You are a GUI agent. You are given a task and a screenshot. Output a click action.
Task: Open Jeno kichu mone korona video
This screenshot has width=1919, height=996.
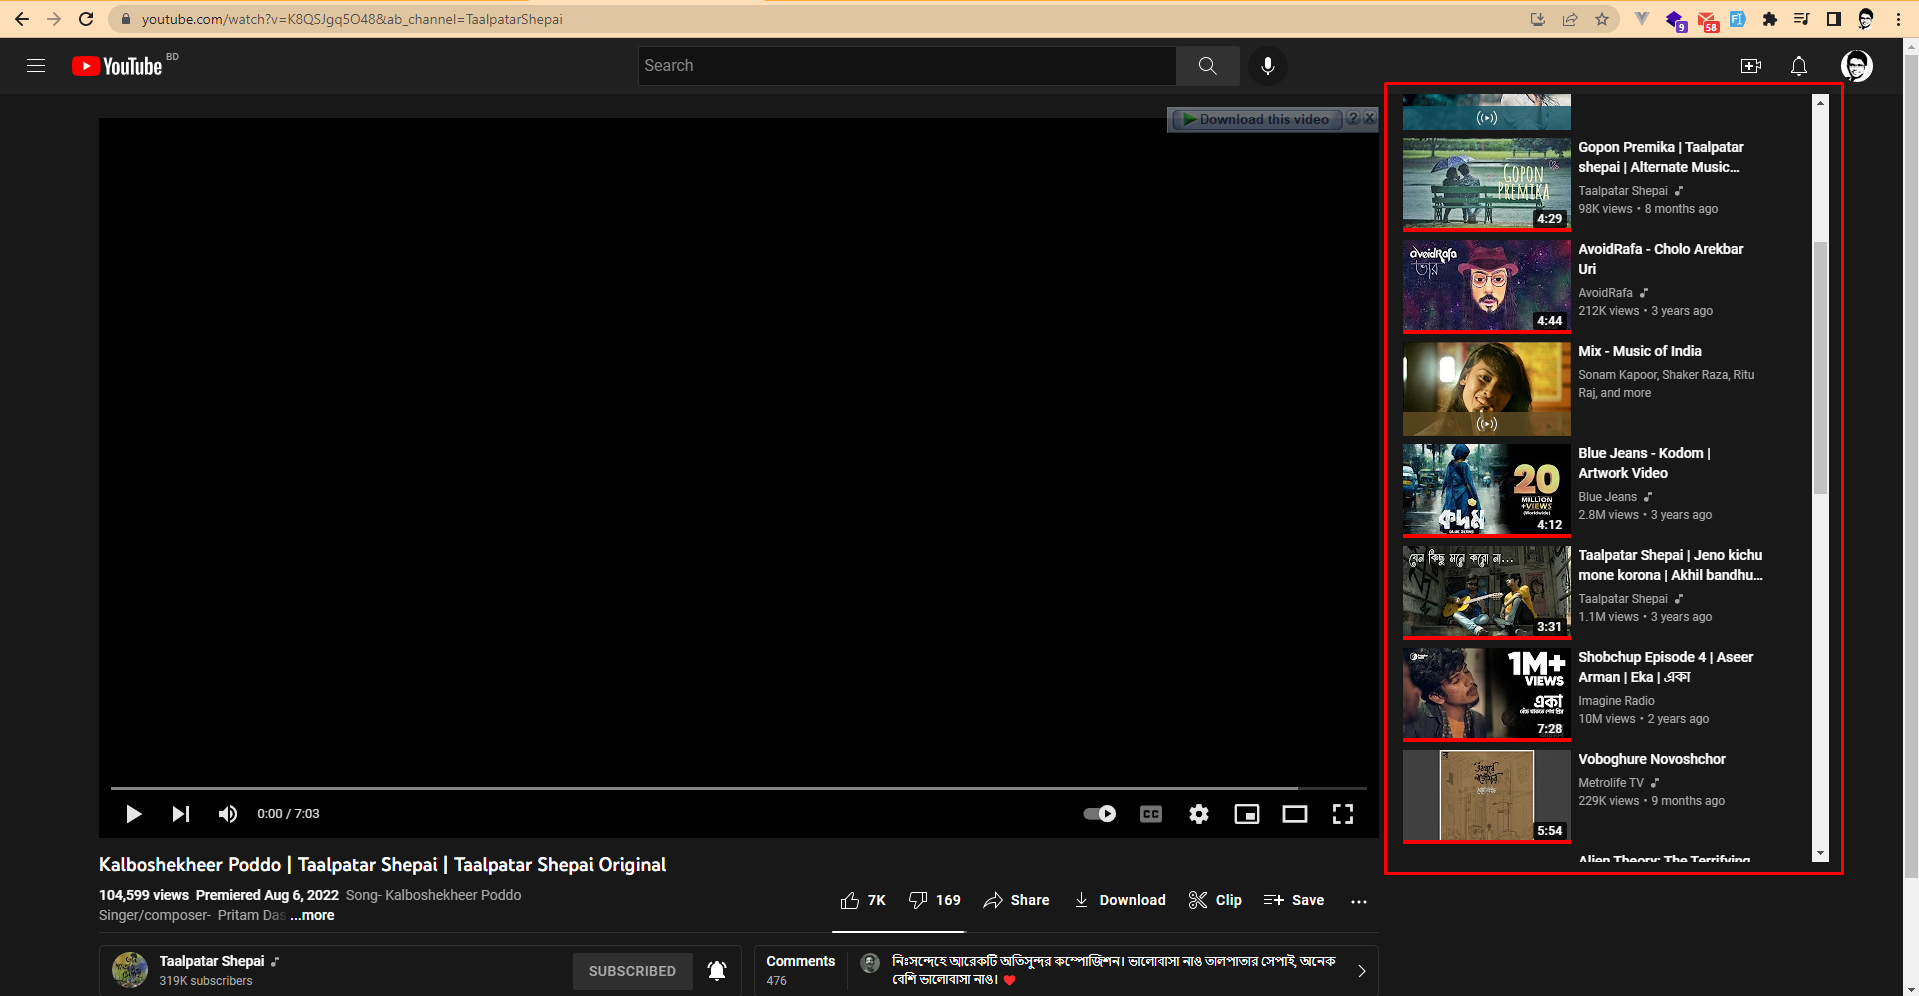(1670, 565)
